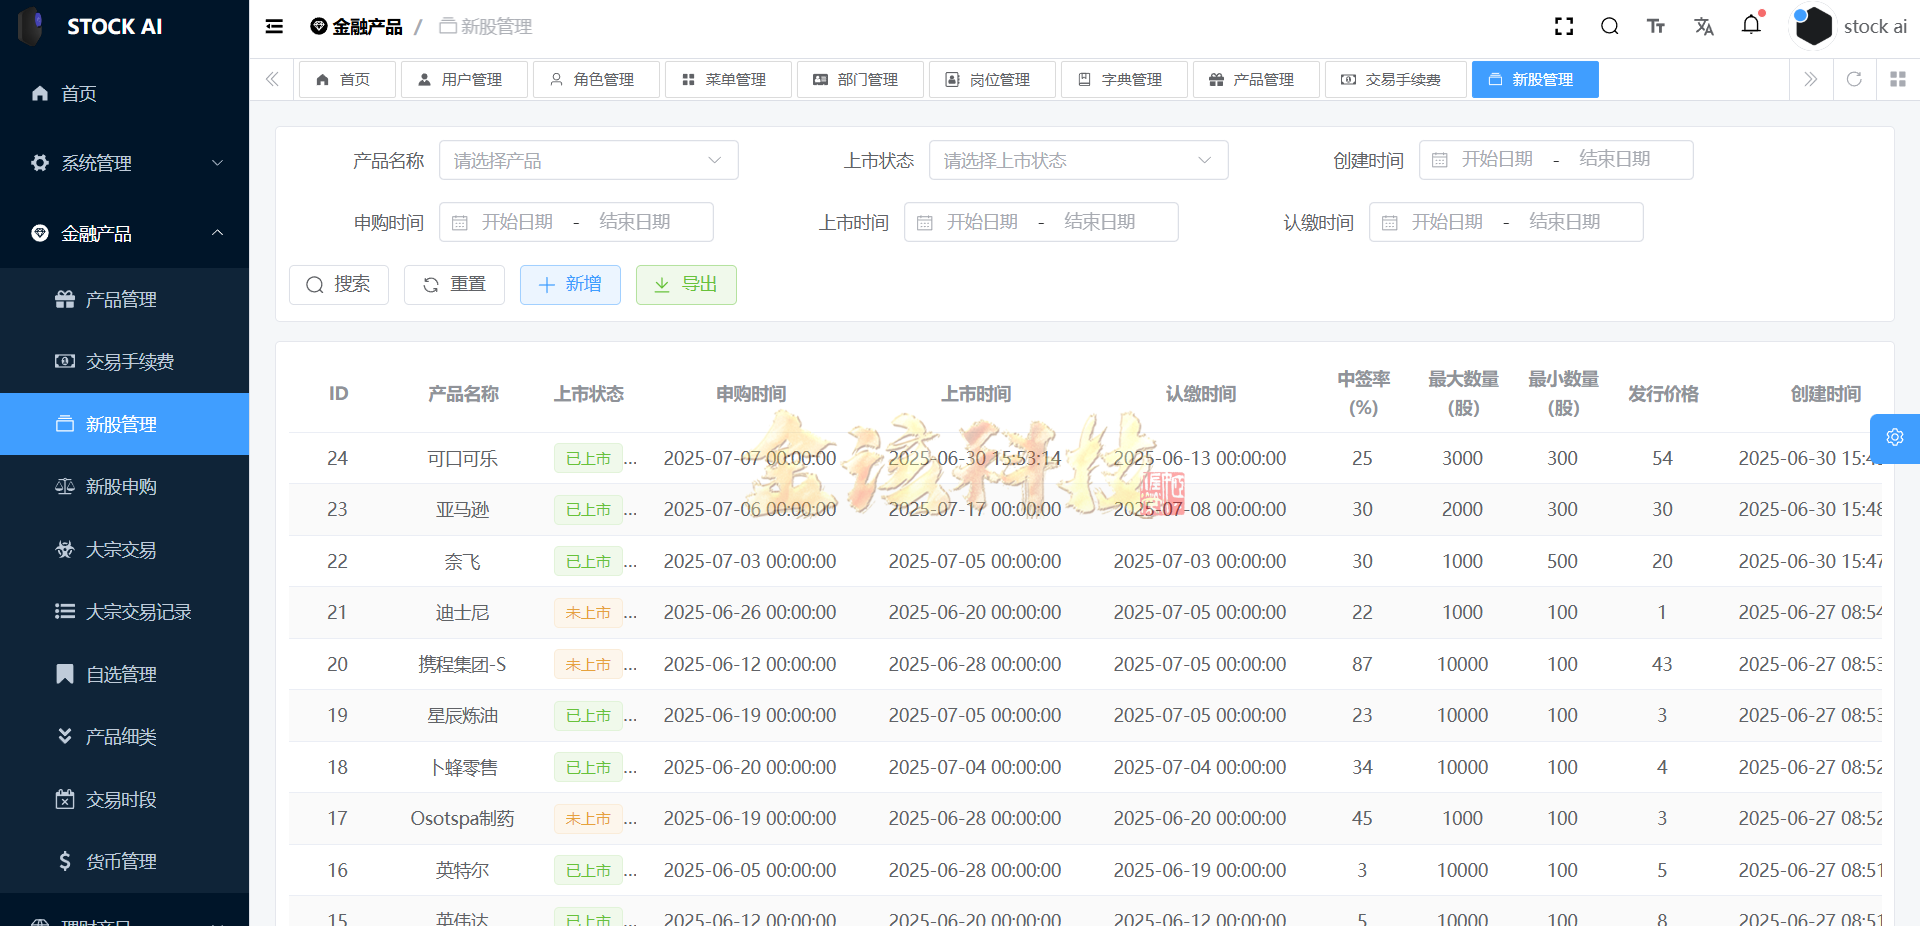The height and width of the screenshot is (926, 1920).
Task: Open the language switcher icon
Action: (x=1704, y=26)
